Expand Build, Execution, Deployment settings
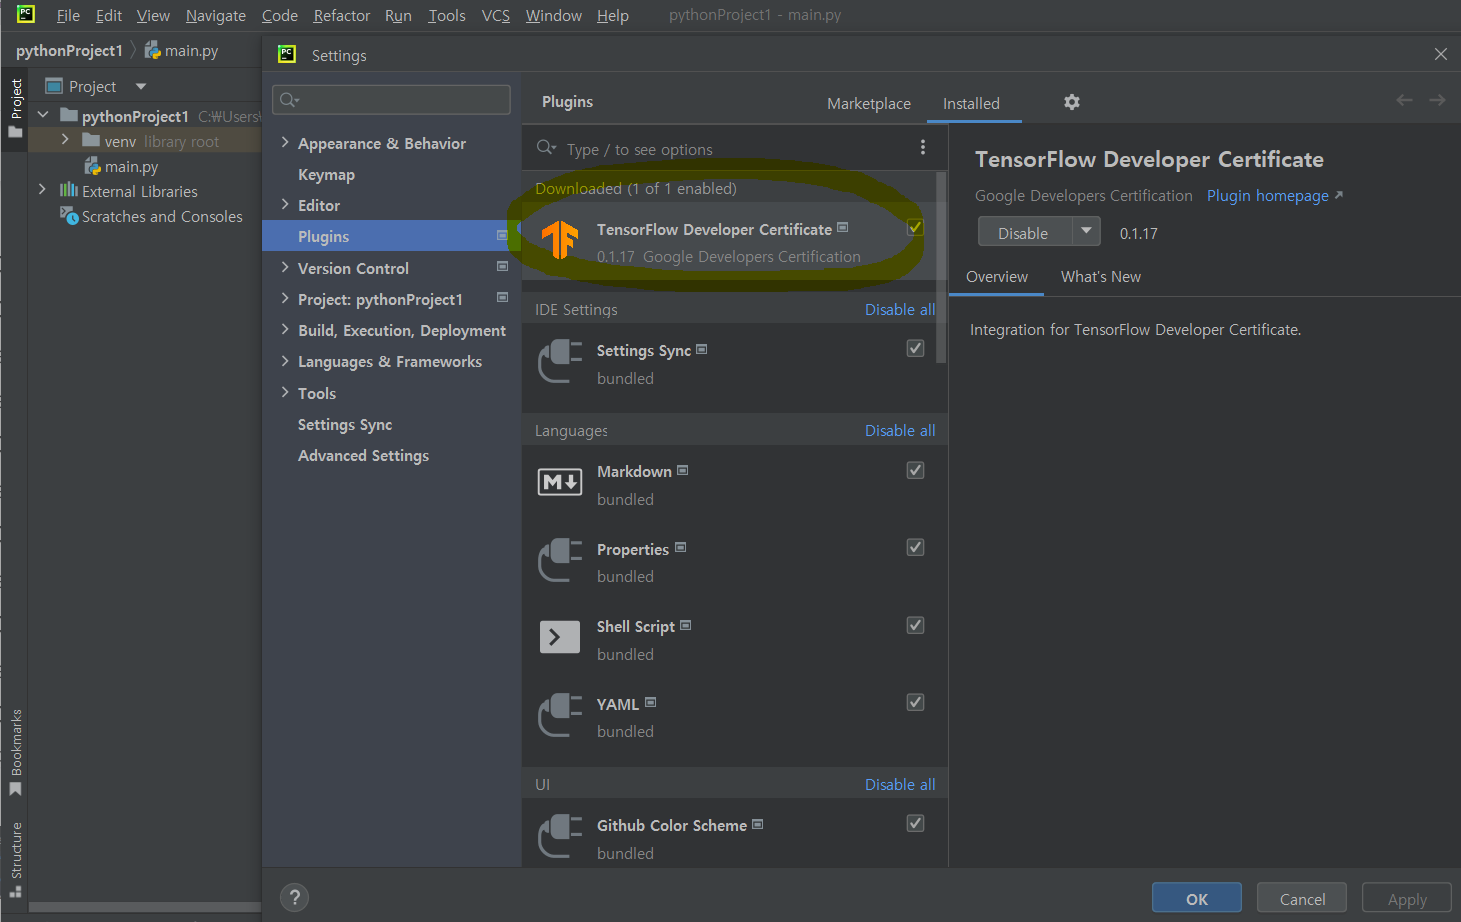The image size is (1461, 922). pos(285,329)
